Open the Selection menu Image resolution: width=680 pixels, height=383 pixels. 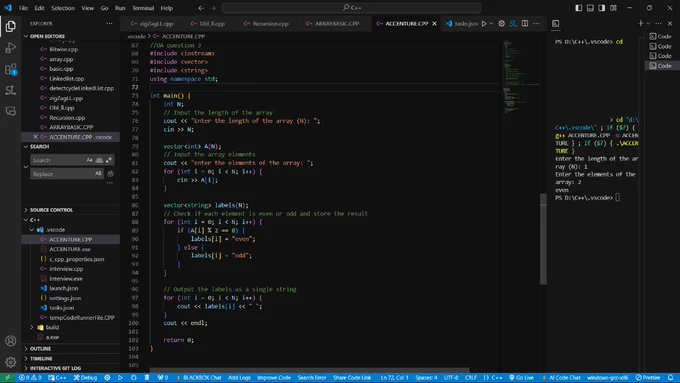[63, 8]
